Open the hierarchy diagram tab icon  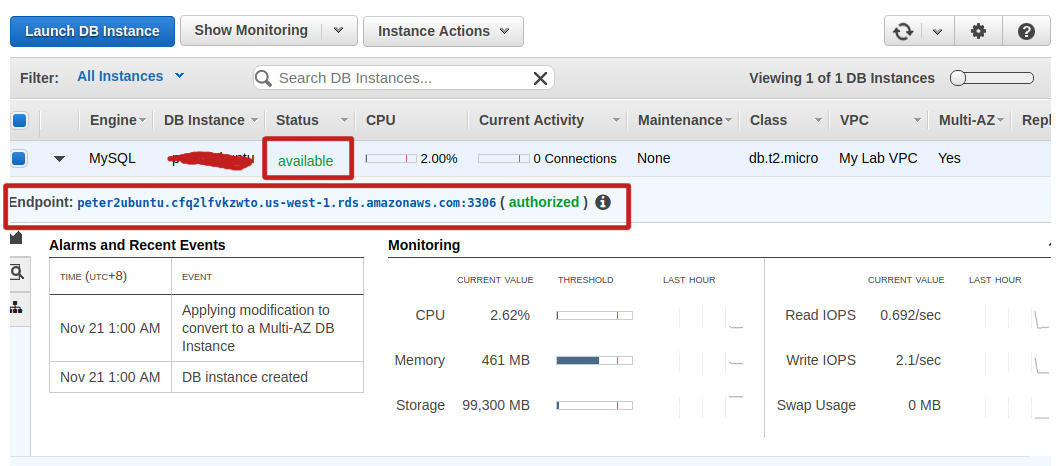click(17, 307)
